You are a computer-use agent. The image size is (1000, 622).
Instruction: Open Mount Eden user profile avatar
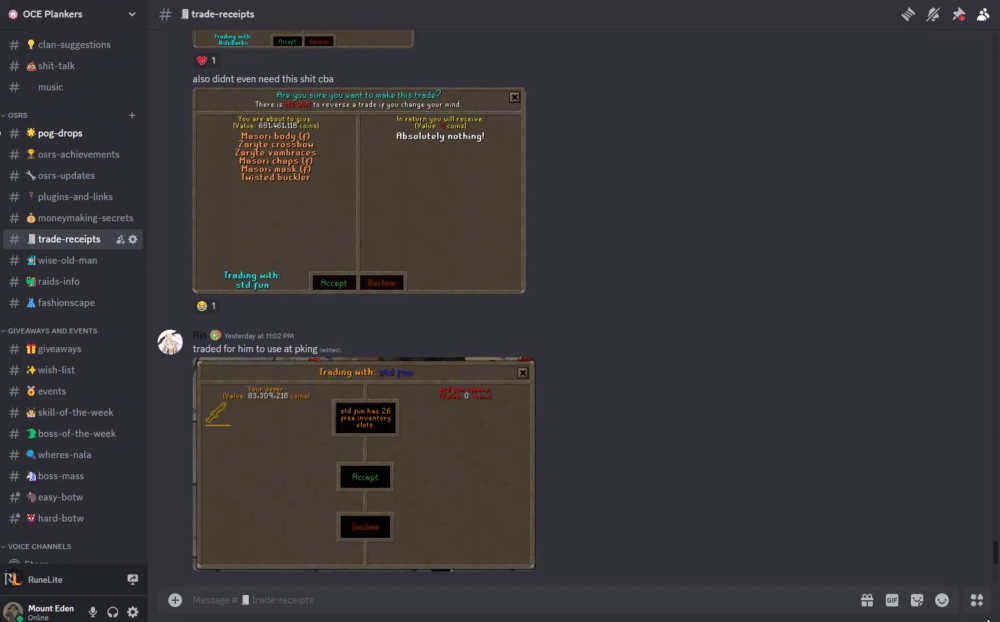click(x=13, y=611)
